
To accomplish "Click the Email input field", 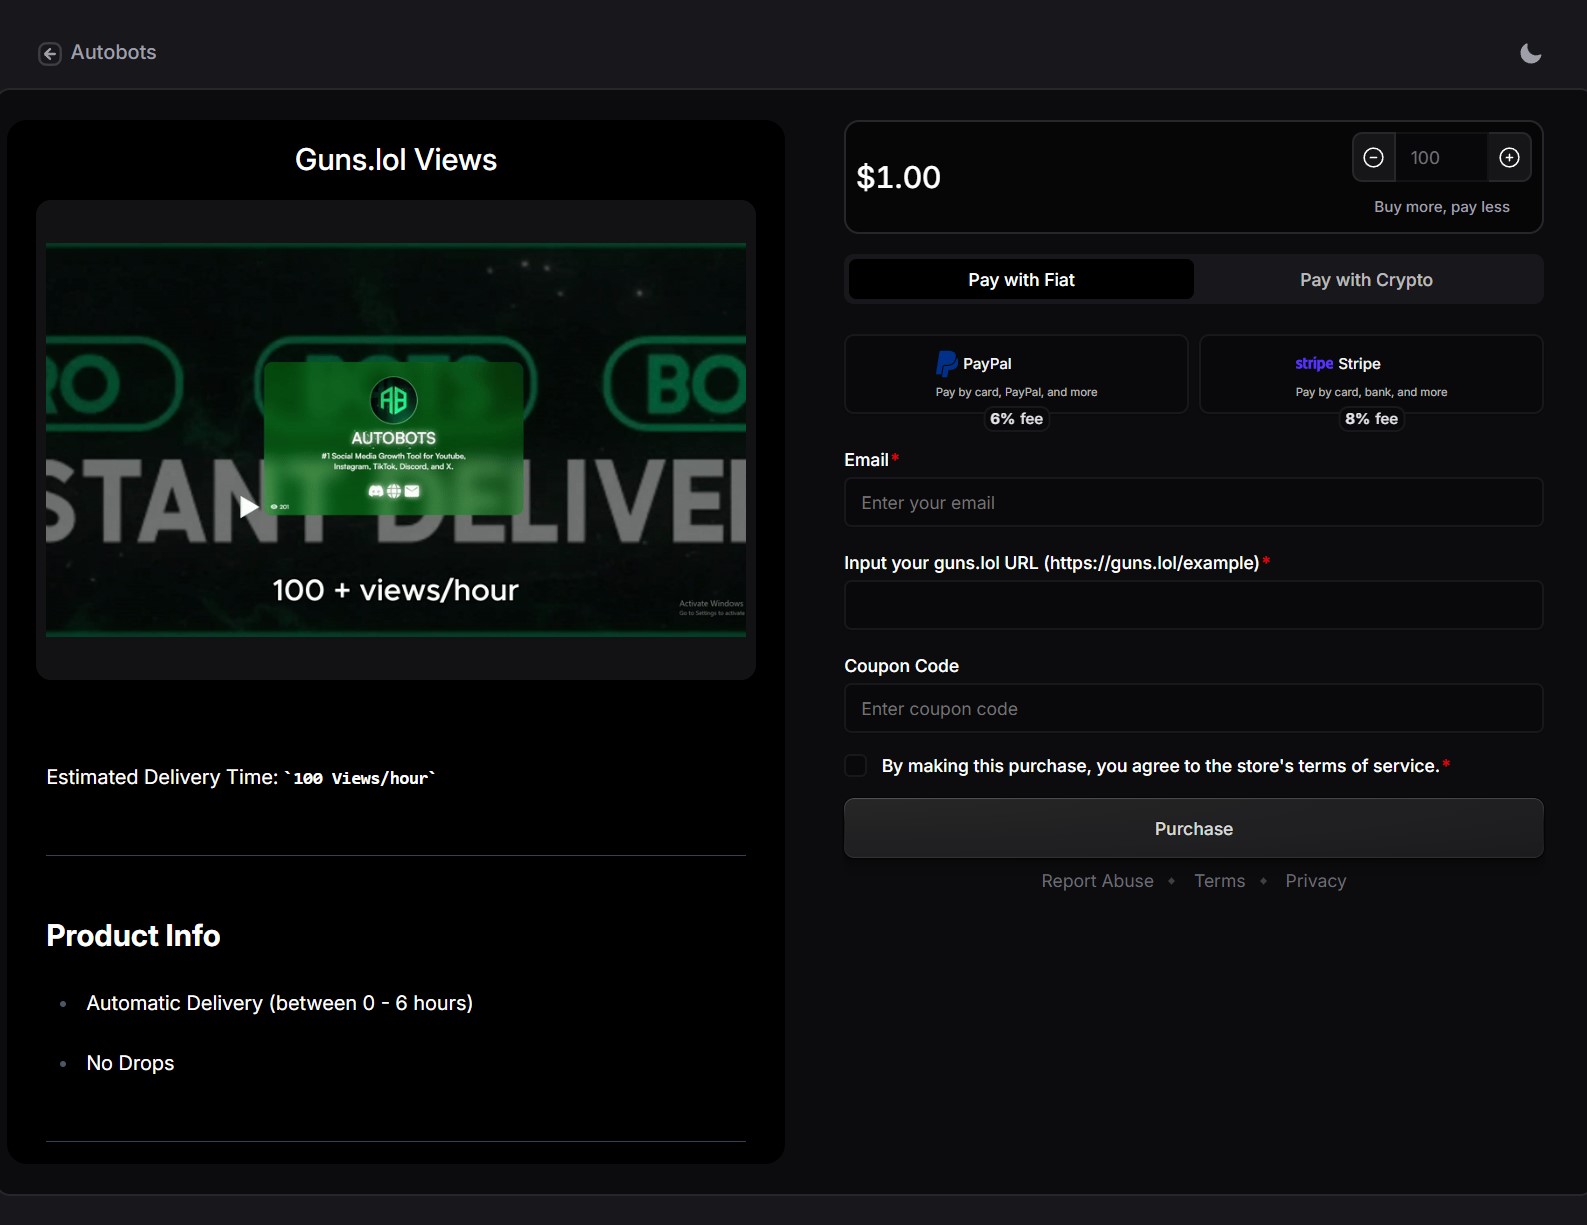I will (1193, 503).
